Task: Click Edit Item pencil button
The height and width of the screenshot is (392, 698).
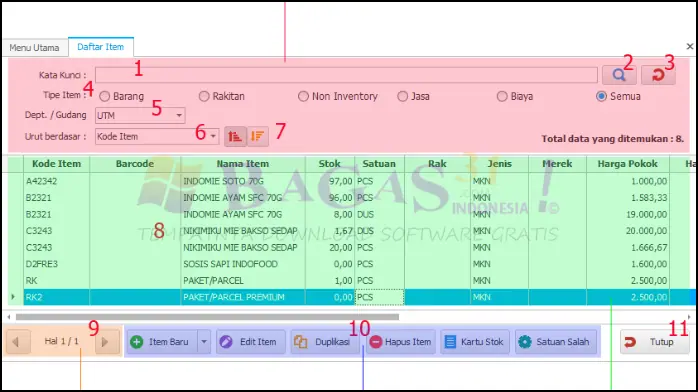Action: [251, 342]
